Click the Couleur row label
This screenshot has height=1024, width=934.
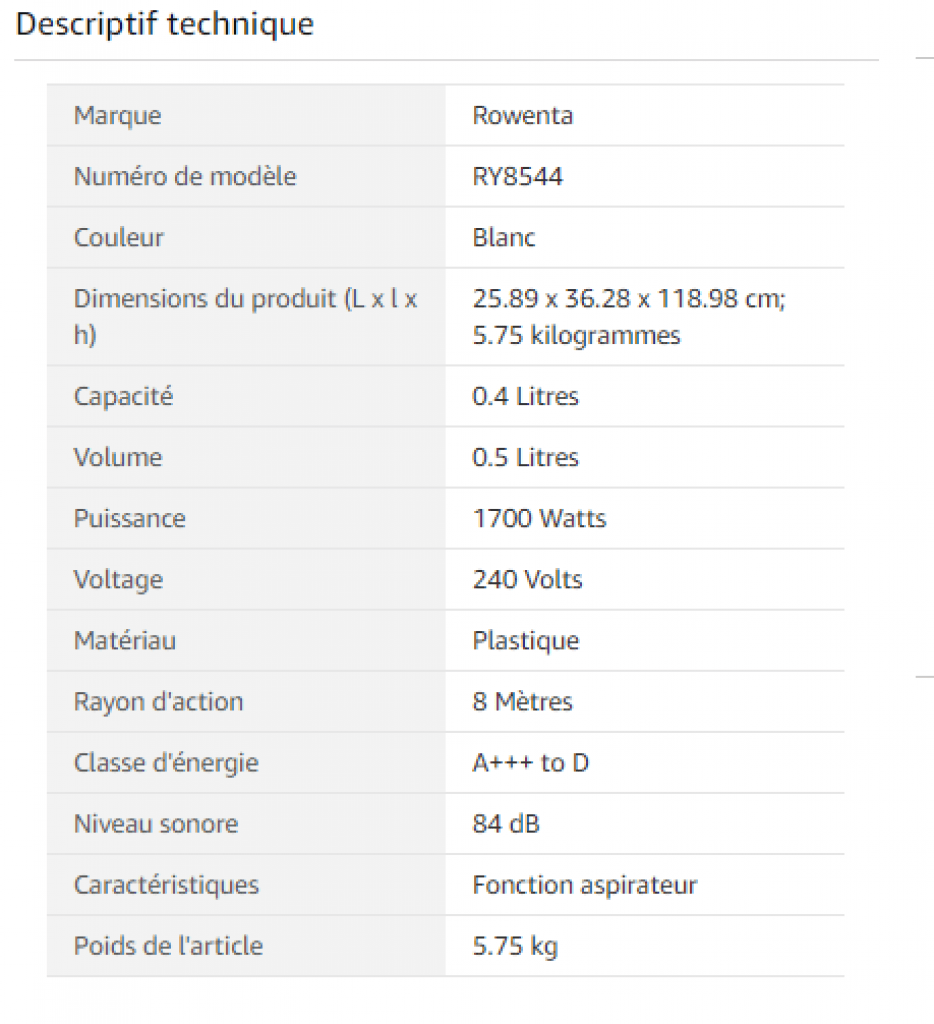[118, 237]
